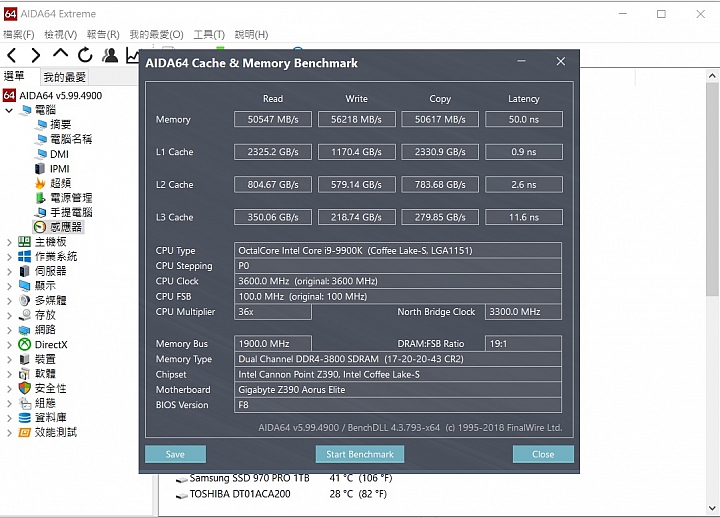720x518 pixels.
Task: Click the TOSHIBA DT01ACA200 row
Action: pyautogui.click(x=281, y=494)
